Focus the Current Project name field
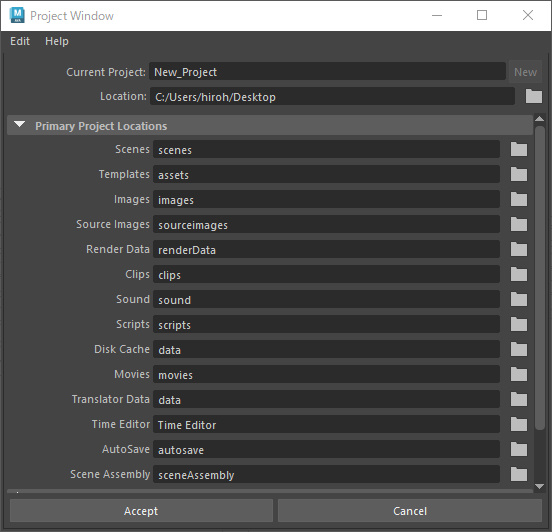This screenshot has width=552, height=532. point(327,71)
